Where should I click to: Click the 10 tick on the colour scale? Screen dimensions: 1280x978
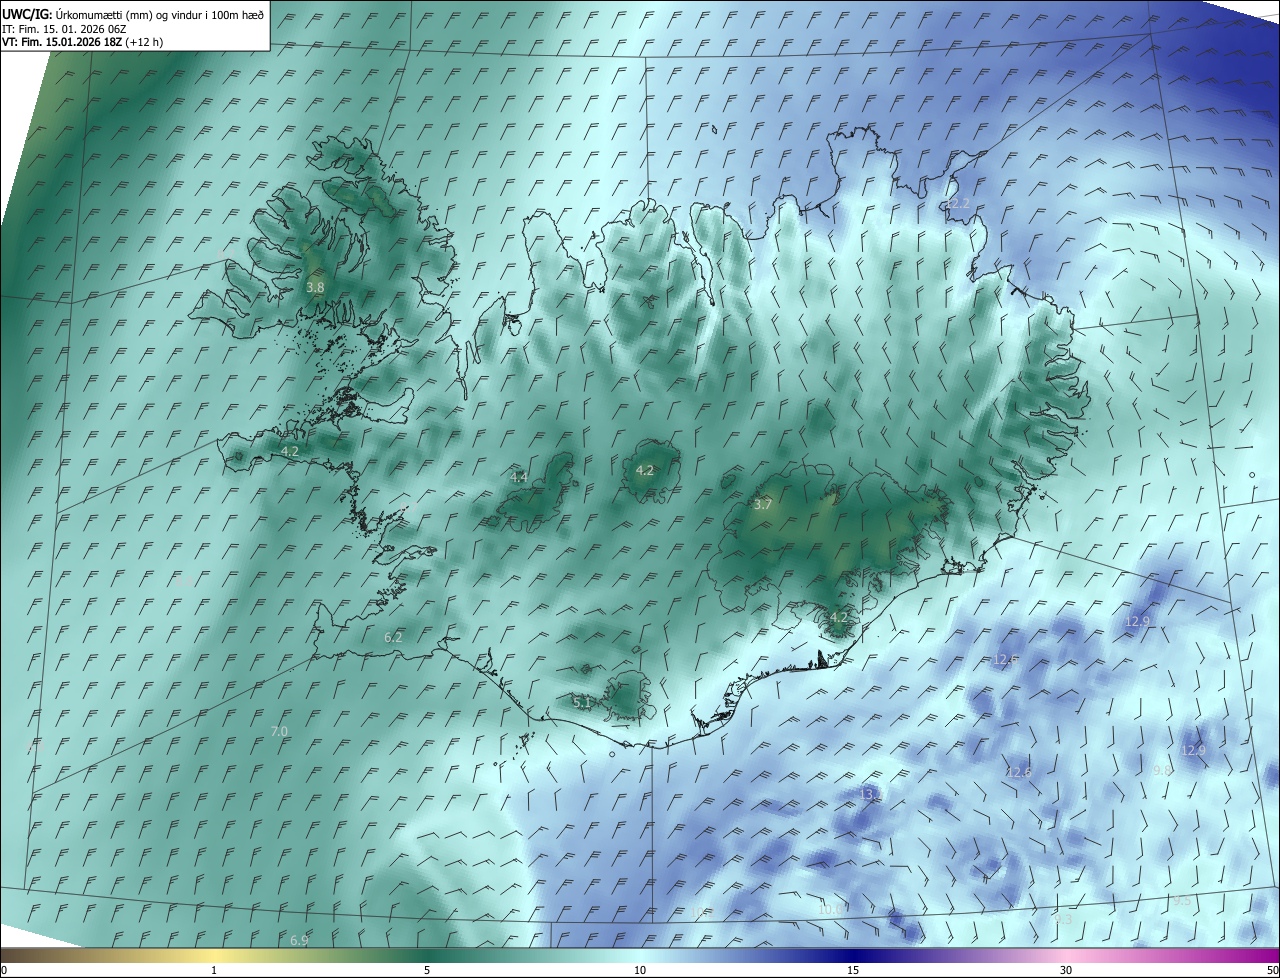click(x=640, y=970)
